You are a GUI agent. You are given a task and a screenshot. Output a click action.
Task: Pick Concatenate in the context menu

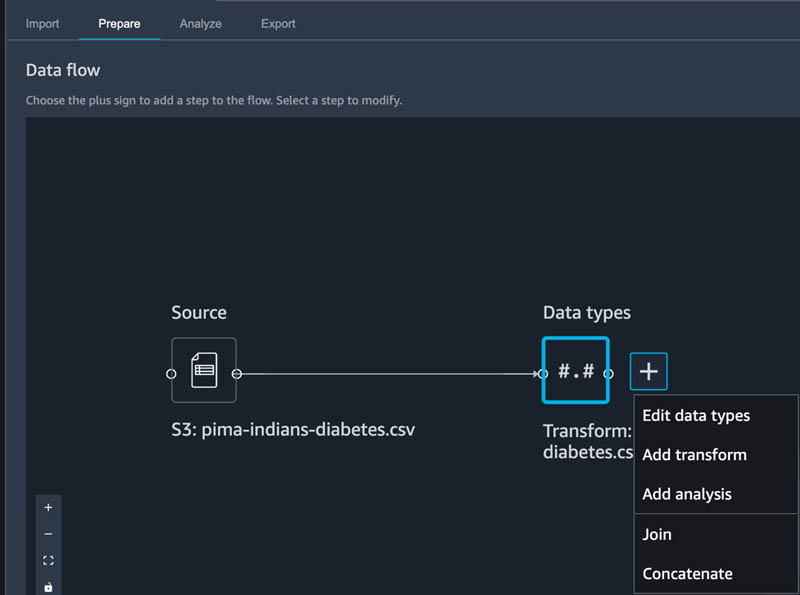point(716,574)
